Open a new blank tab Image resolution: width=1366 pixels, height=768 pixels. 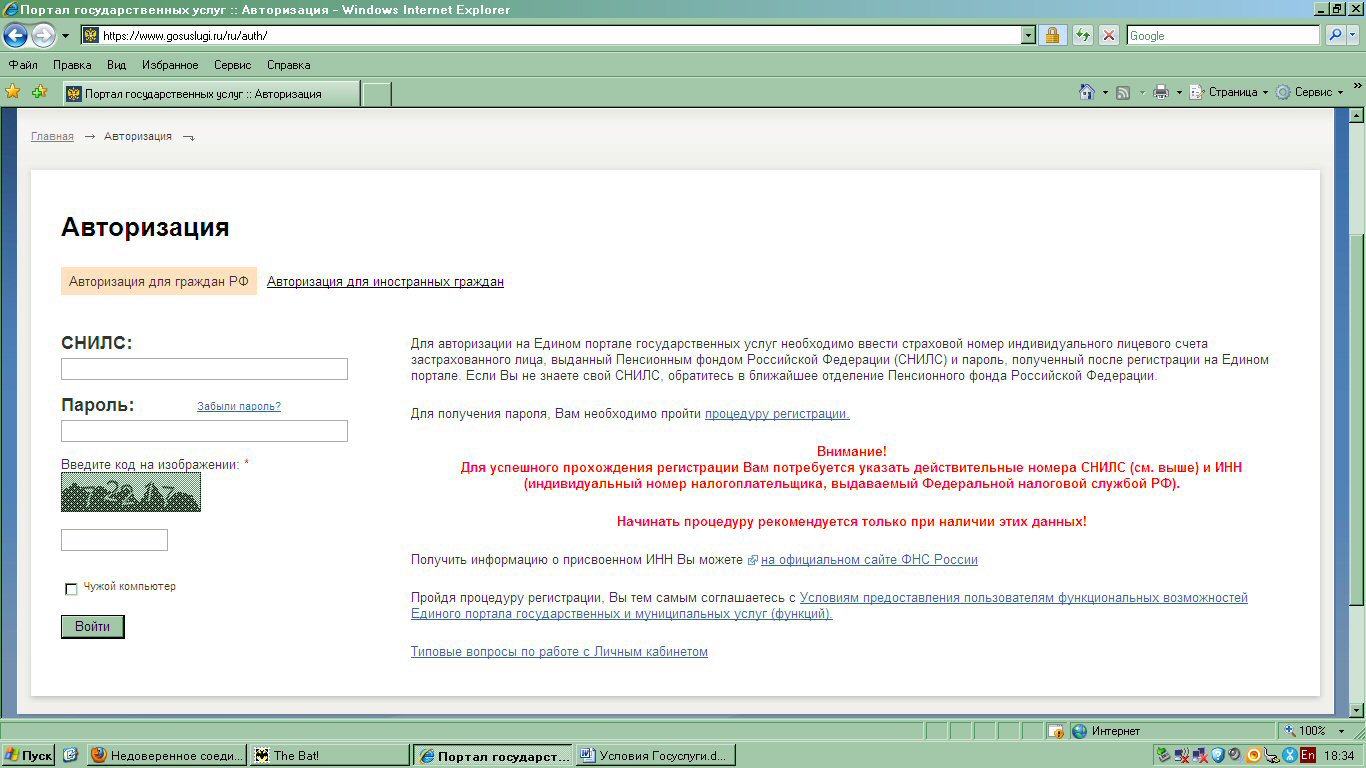pyautogui.click(x=376, y=94)
